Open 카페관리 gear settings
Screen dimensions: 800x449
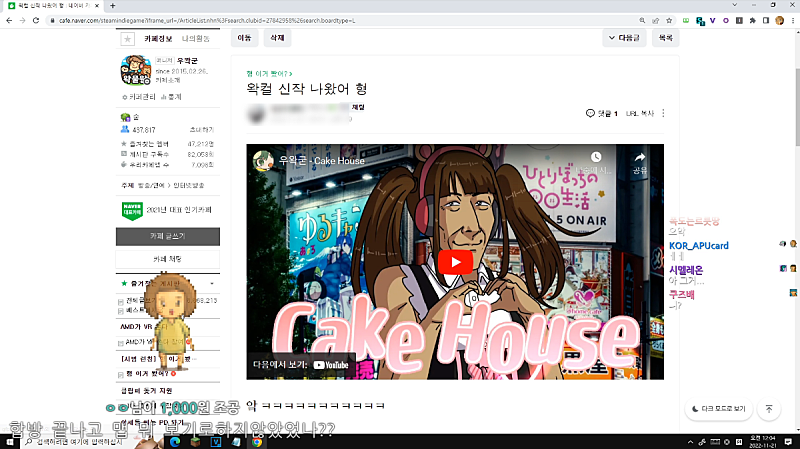[139, 97]
